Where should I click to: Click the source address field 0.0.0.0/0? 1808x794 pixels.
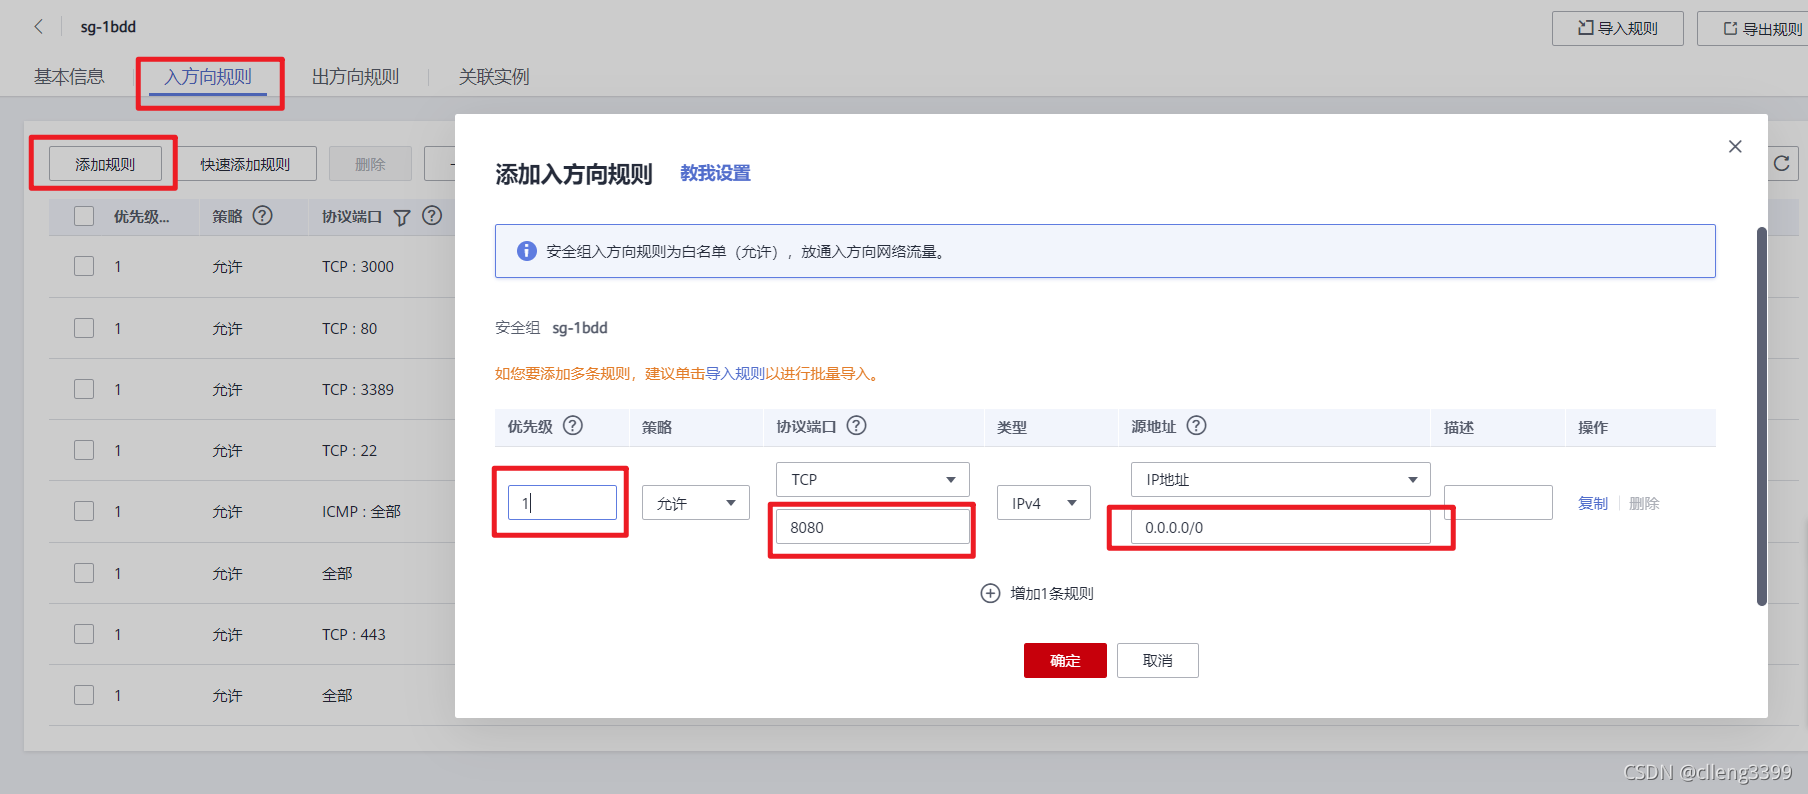coord(1281,527)
